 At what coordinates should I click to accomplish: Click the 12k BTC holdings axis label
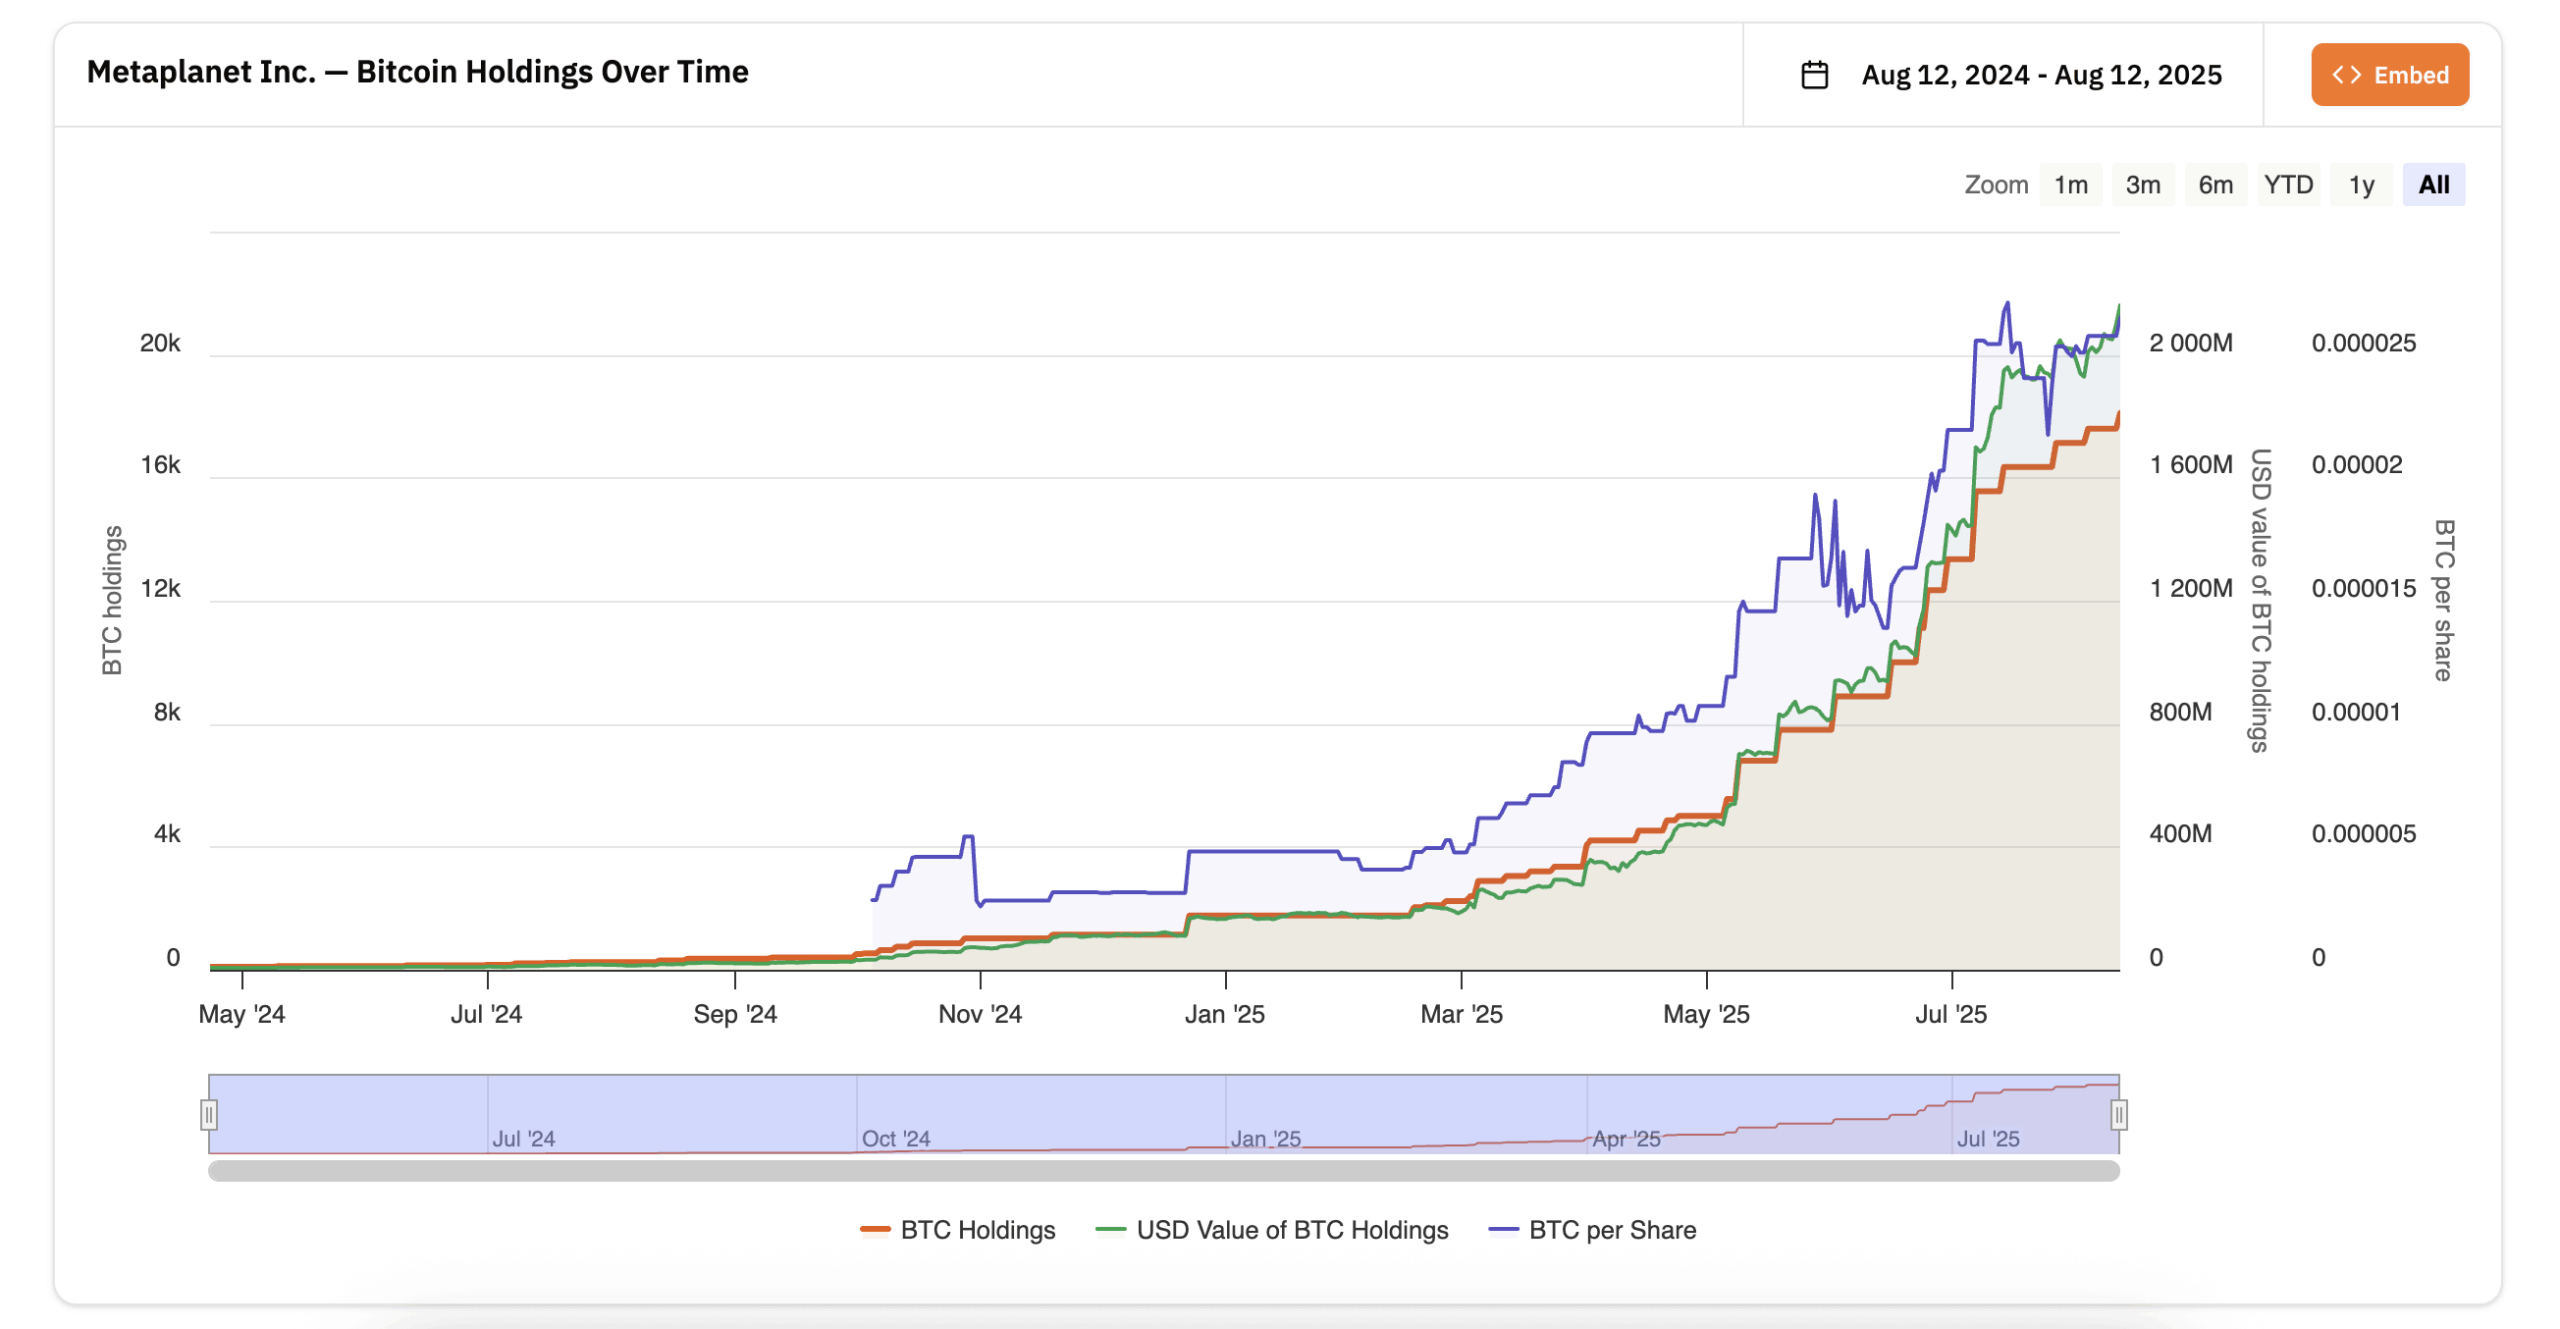[160, 588]
